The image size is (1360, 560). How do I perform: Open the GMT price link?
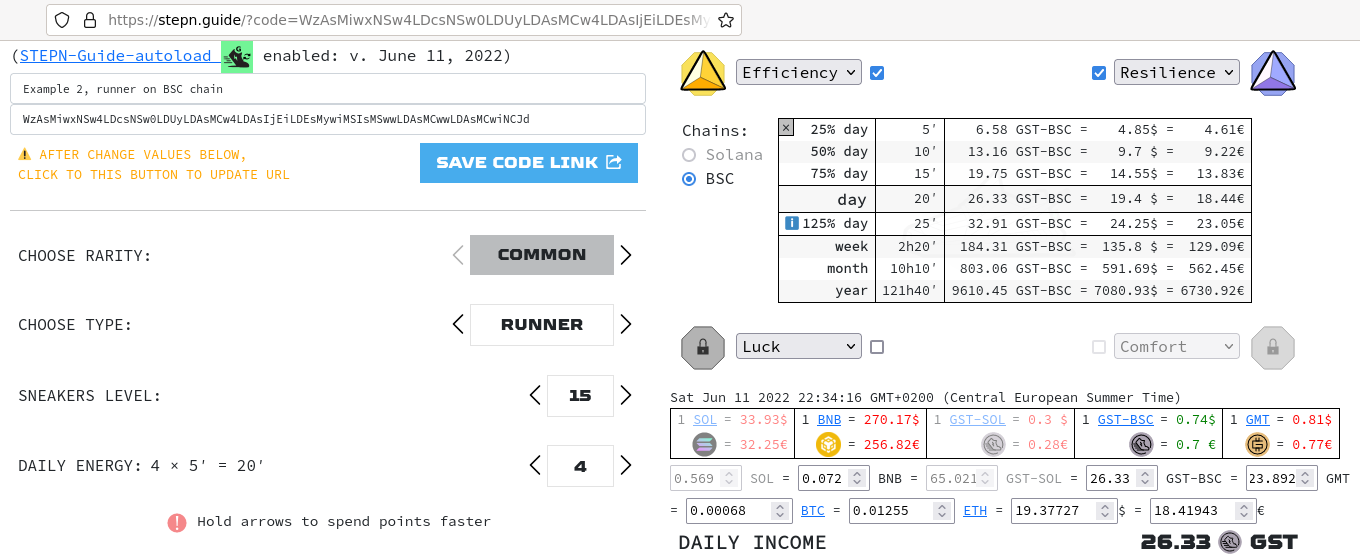click(1257, 420)
